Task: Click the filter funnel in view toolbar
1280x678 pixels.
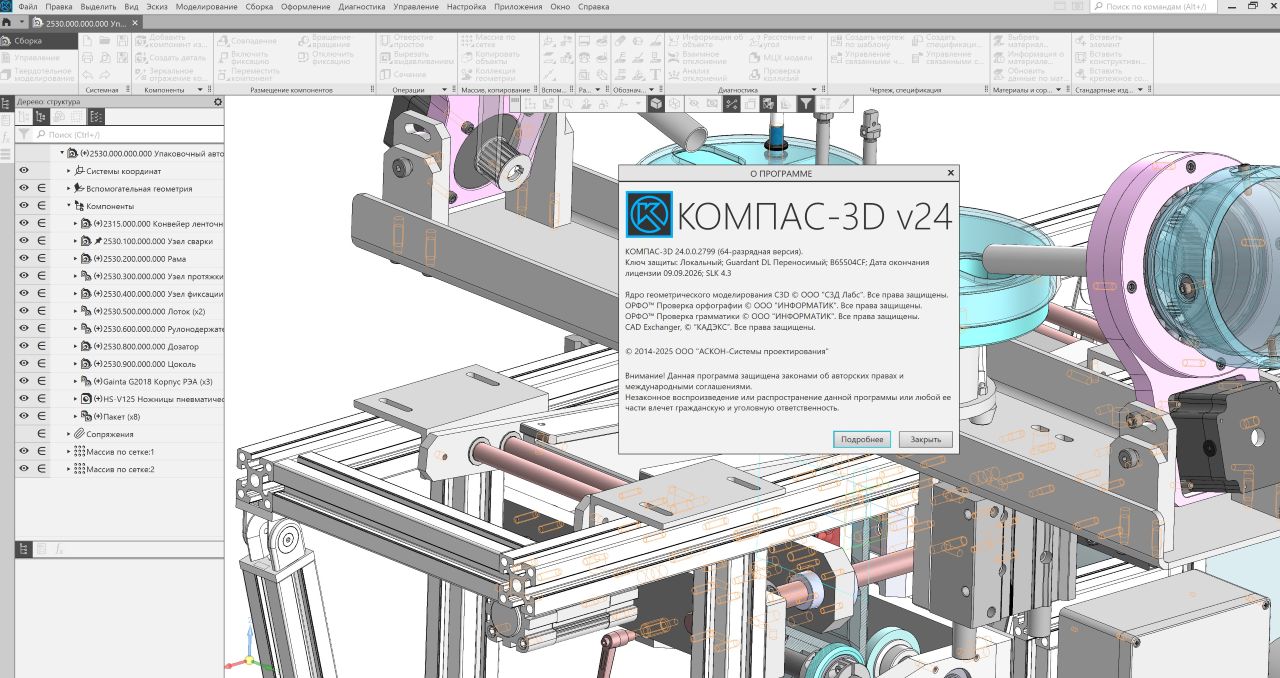Action: (x=805, y=103)
